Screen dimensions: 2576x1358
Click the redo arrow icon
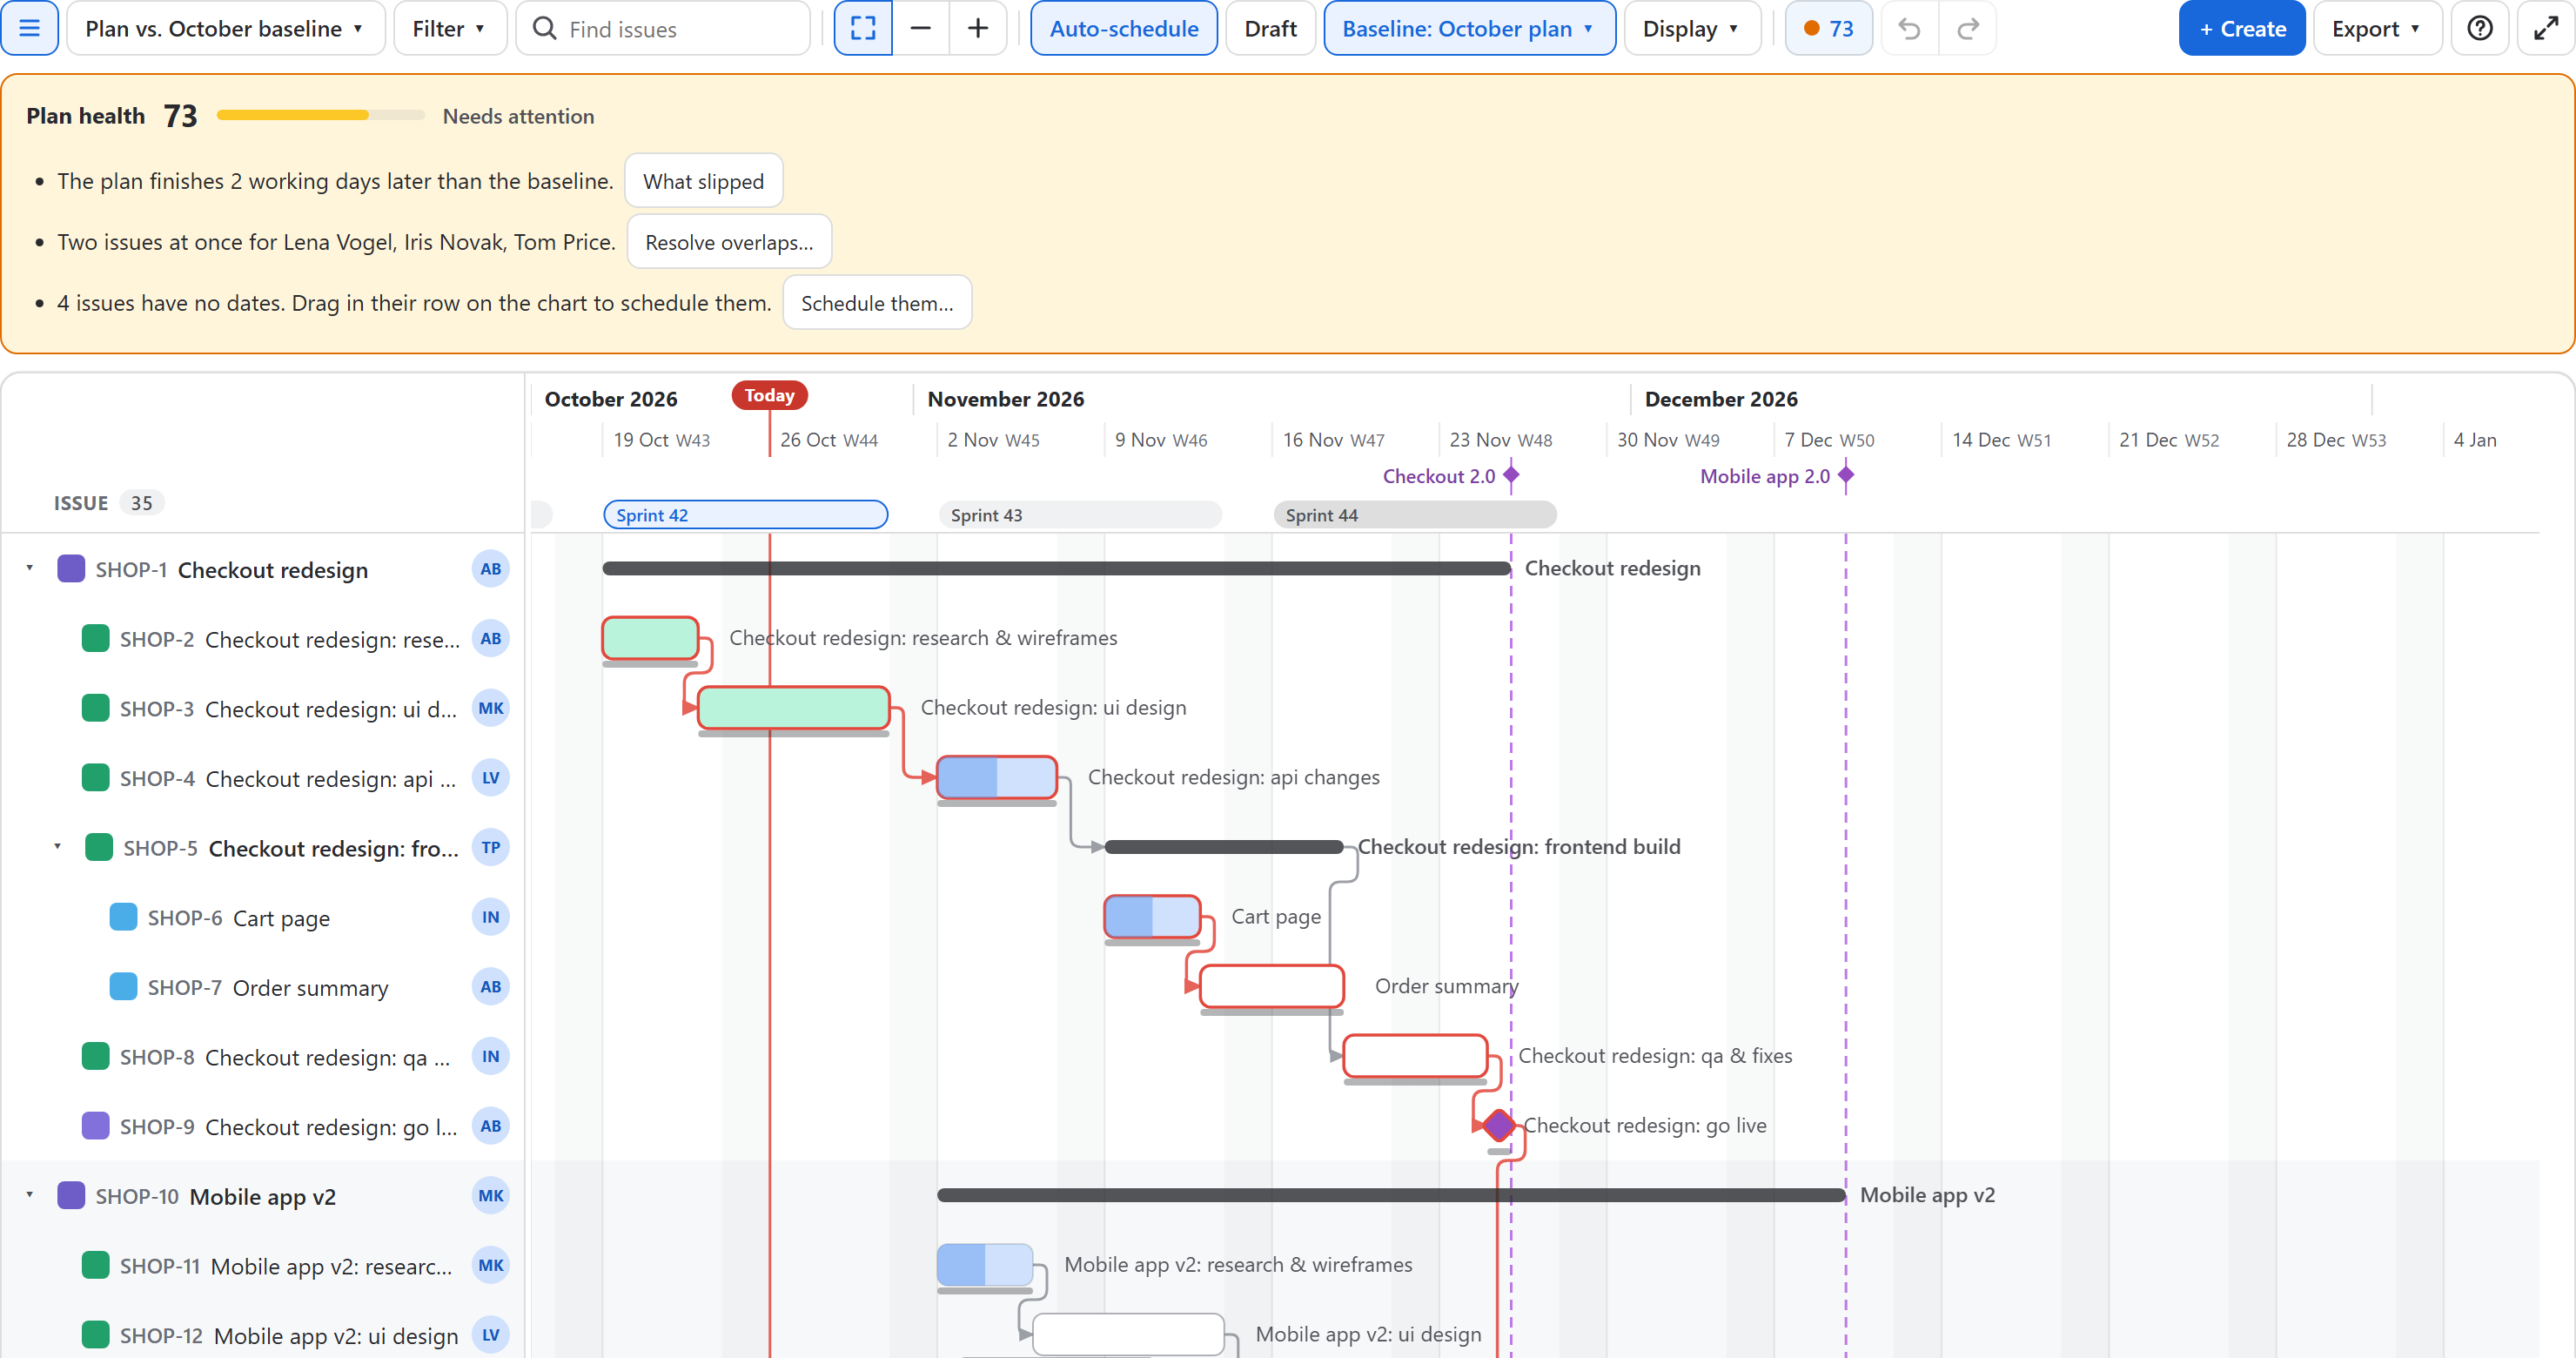[1968, 28]
